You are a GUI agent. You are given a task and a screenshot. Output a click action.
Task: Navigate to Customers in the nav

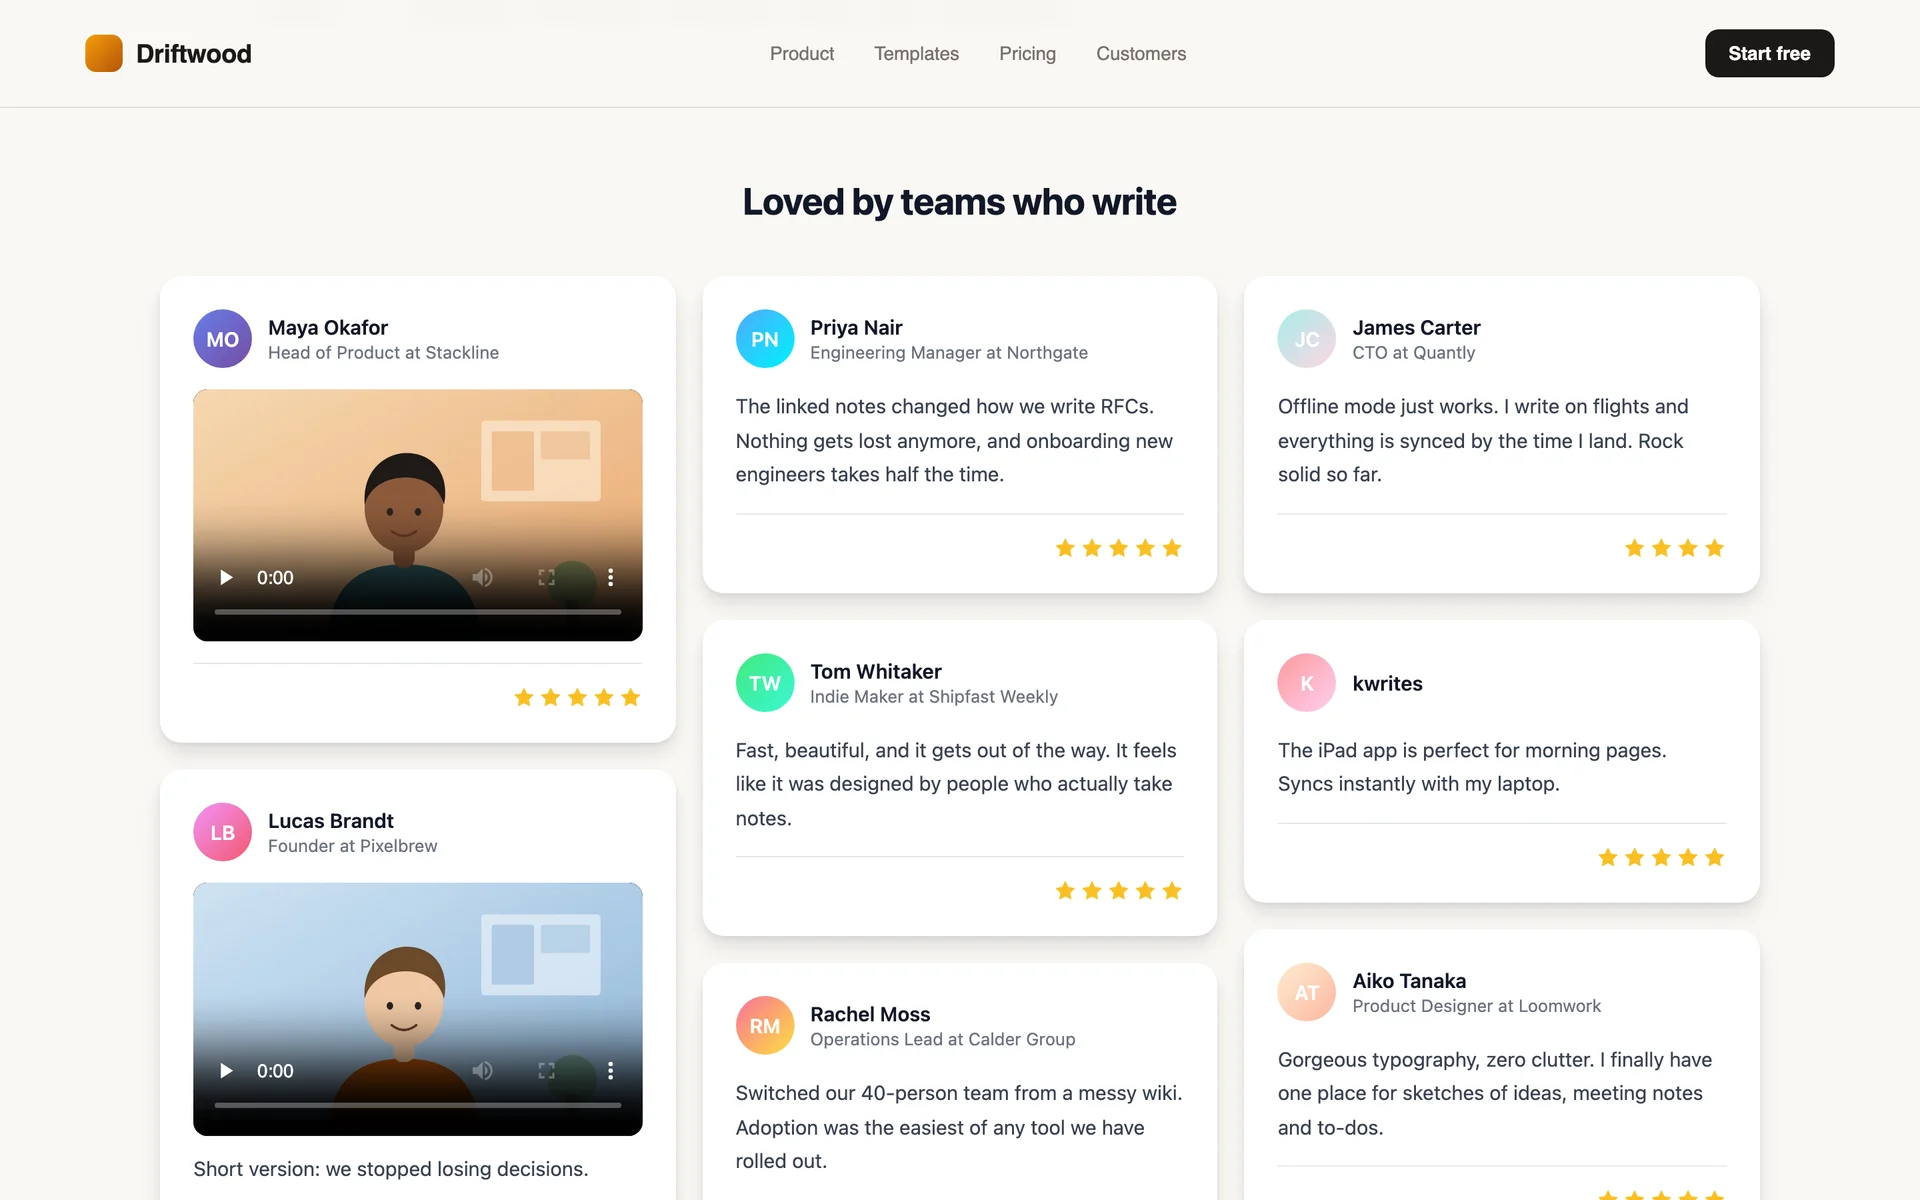[1141, 53]
